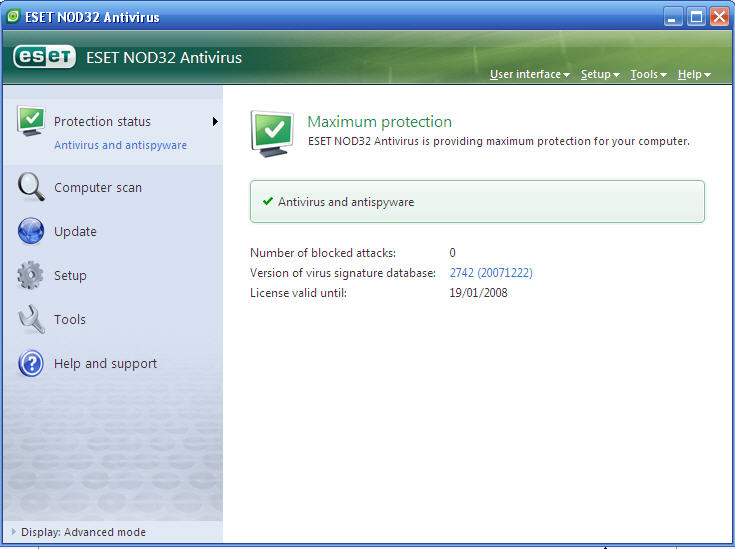Click the large Maximum protection status icon

[x=272, y=133]
